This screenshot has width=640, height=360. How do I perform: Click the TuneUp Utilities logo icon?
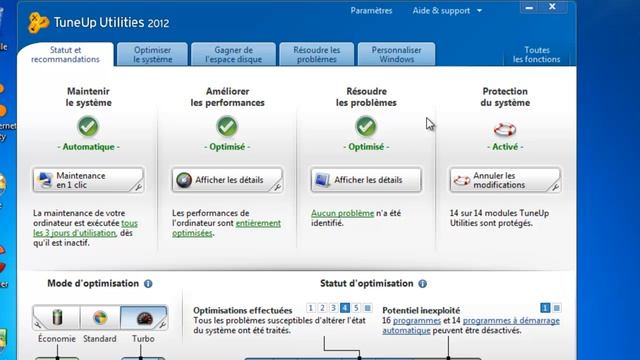(39, 22)
